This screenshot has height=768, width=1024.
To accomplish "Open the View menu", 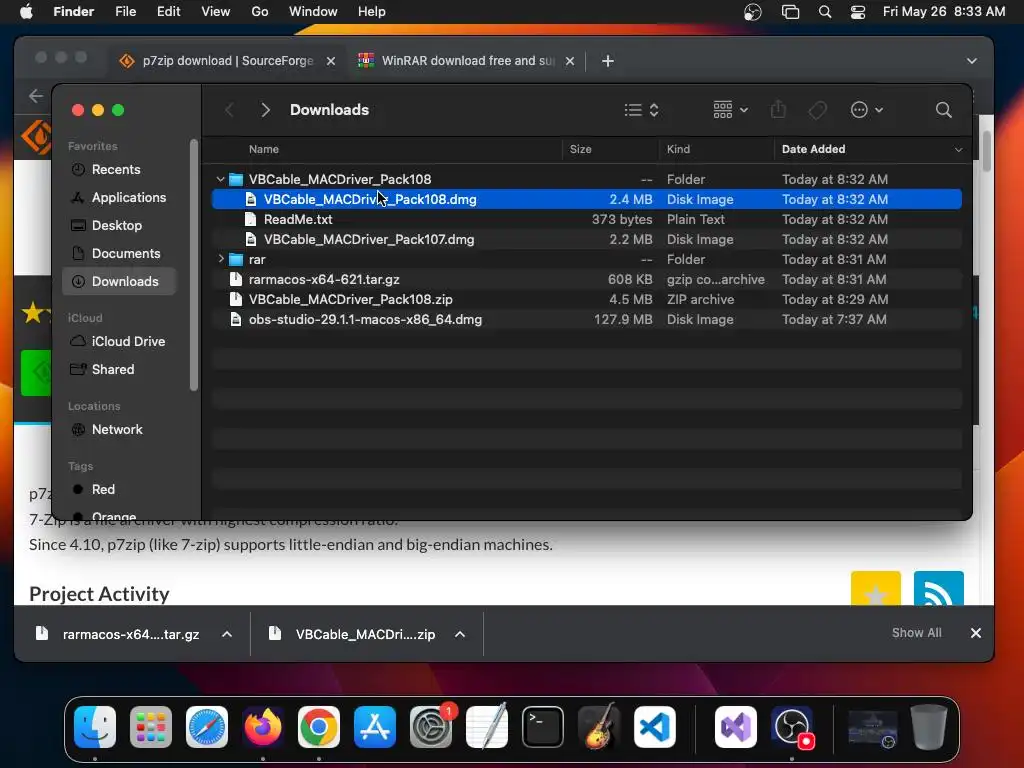I will click(x=216, y=12).
